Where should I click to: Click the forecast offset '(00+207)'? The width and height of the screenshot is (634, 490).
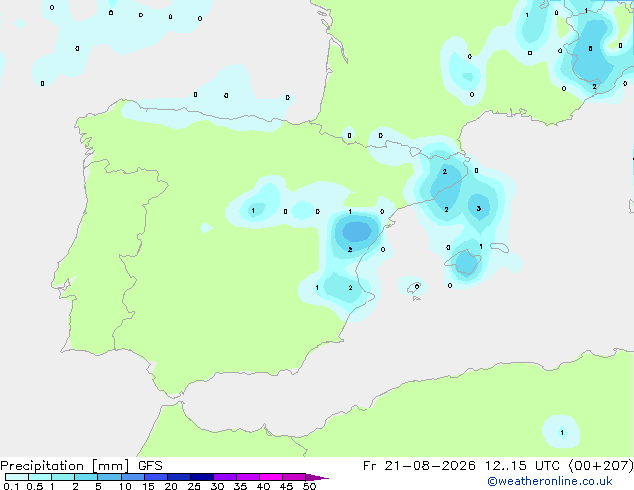click(601, 466)
